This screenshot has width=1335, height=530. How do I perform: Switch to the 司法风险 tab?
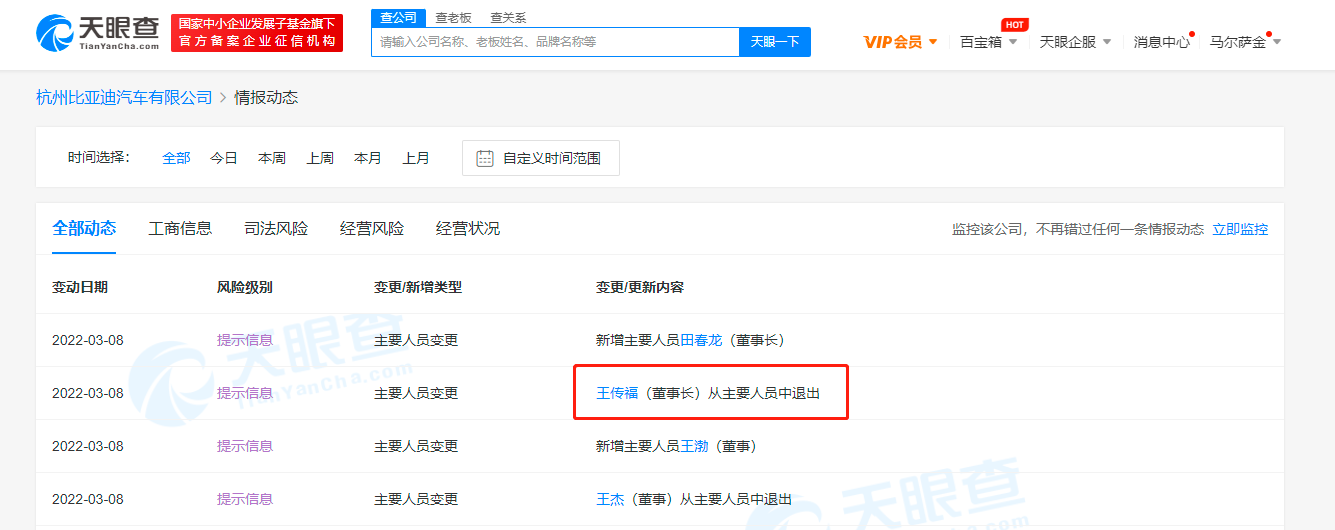(276, 228)
